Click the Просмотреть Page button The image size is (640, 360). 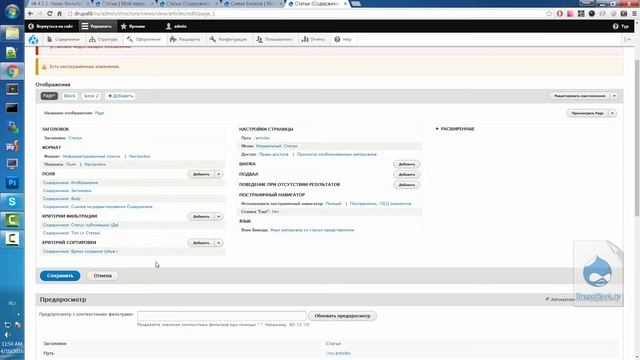point(587,113)
